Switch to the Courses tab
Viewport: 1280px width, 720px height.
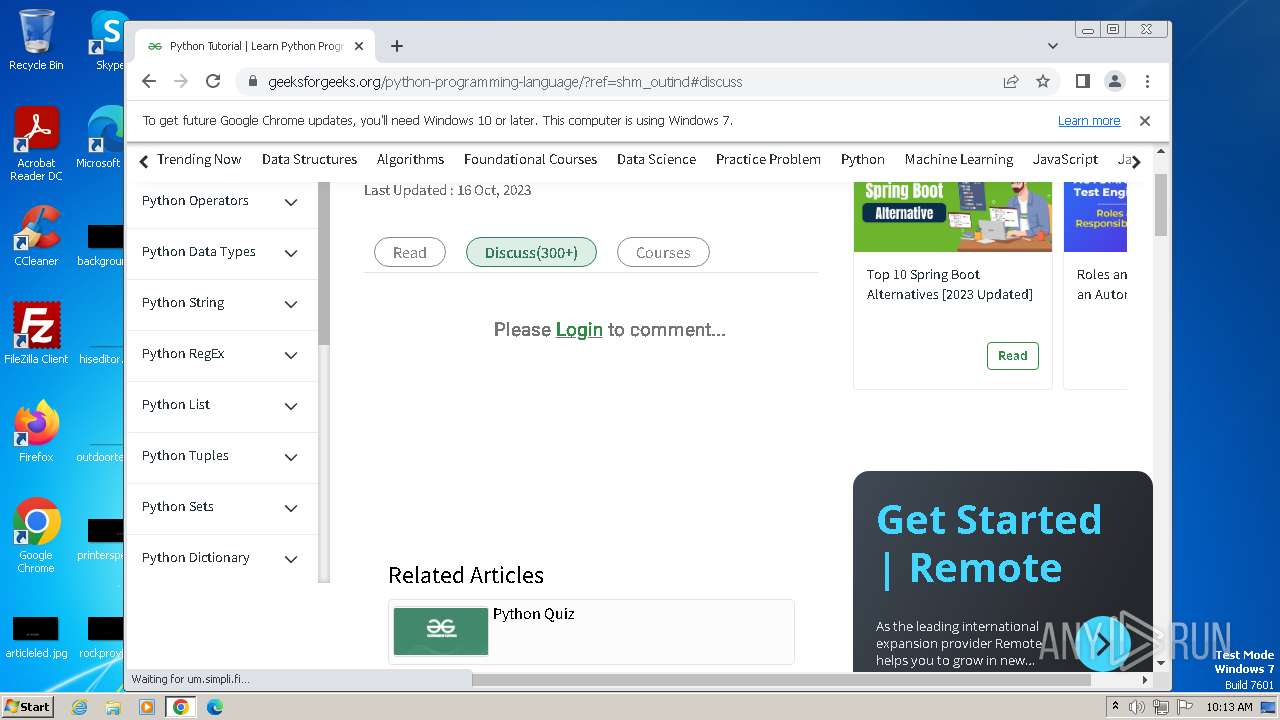click(x=663, y=253)
